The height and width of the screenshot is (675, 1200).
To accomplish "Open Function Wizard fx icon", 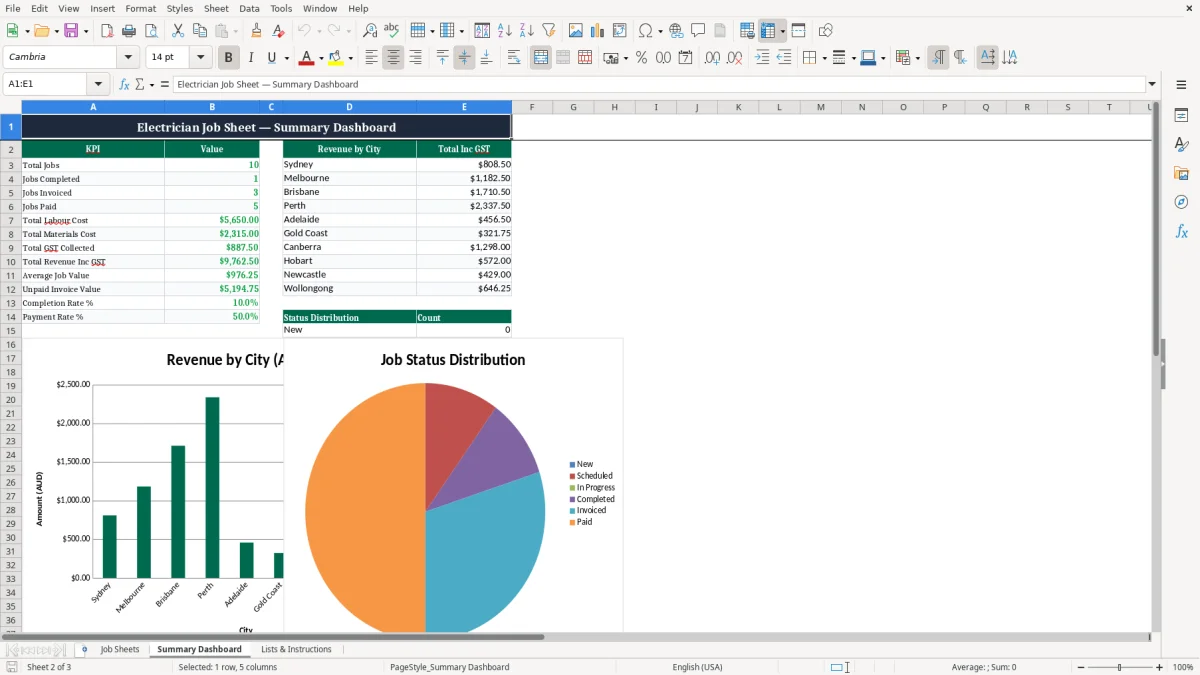I will pos(124,85).
